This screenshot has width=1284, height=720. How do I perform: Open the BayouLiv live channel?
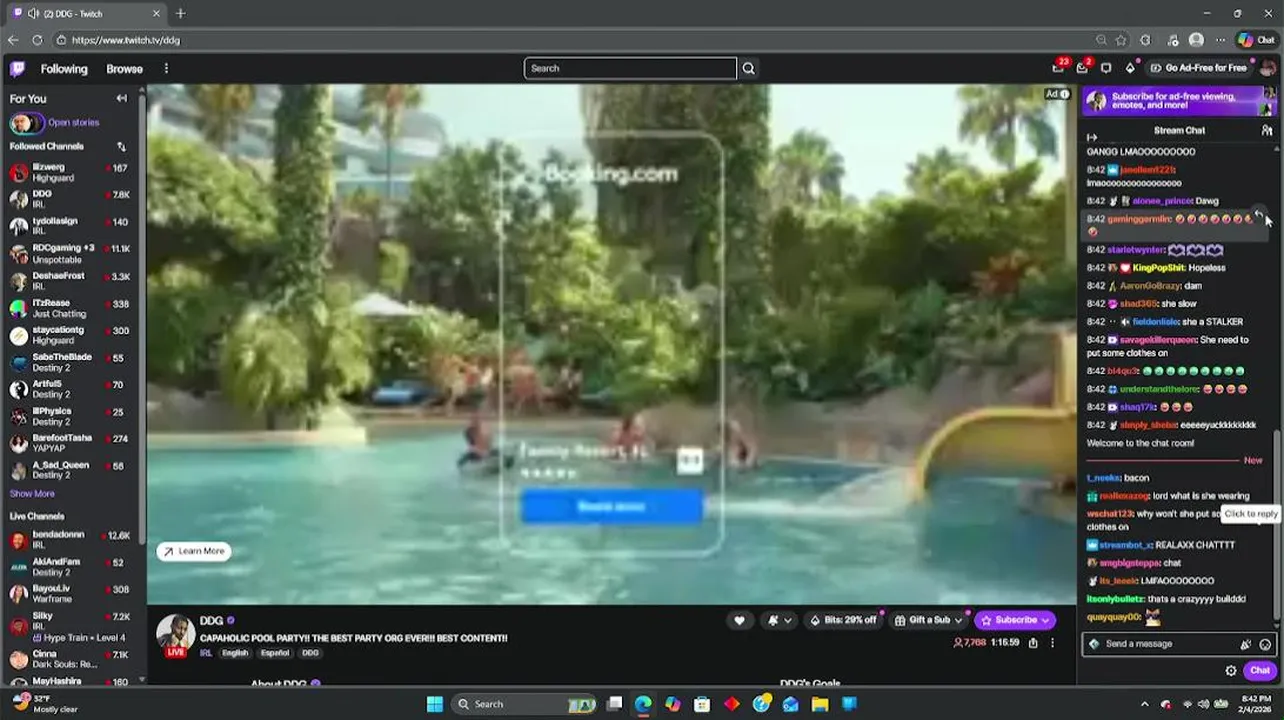[70, 593]
